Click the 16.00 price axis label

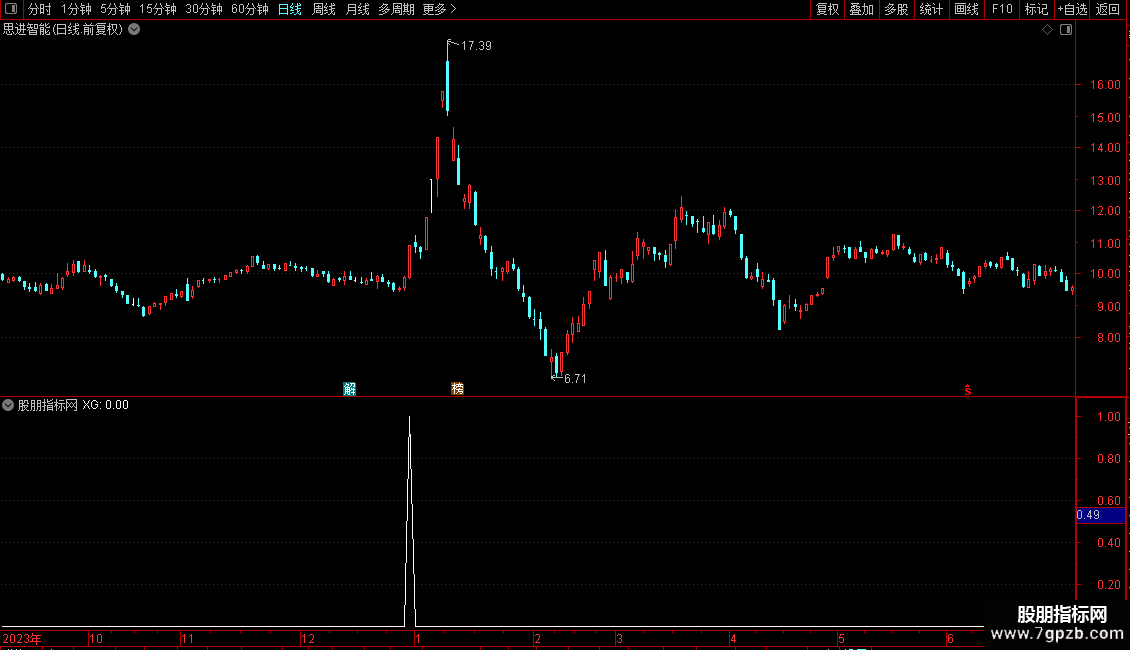pyautogui.click(x=1105, y=84)
